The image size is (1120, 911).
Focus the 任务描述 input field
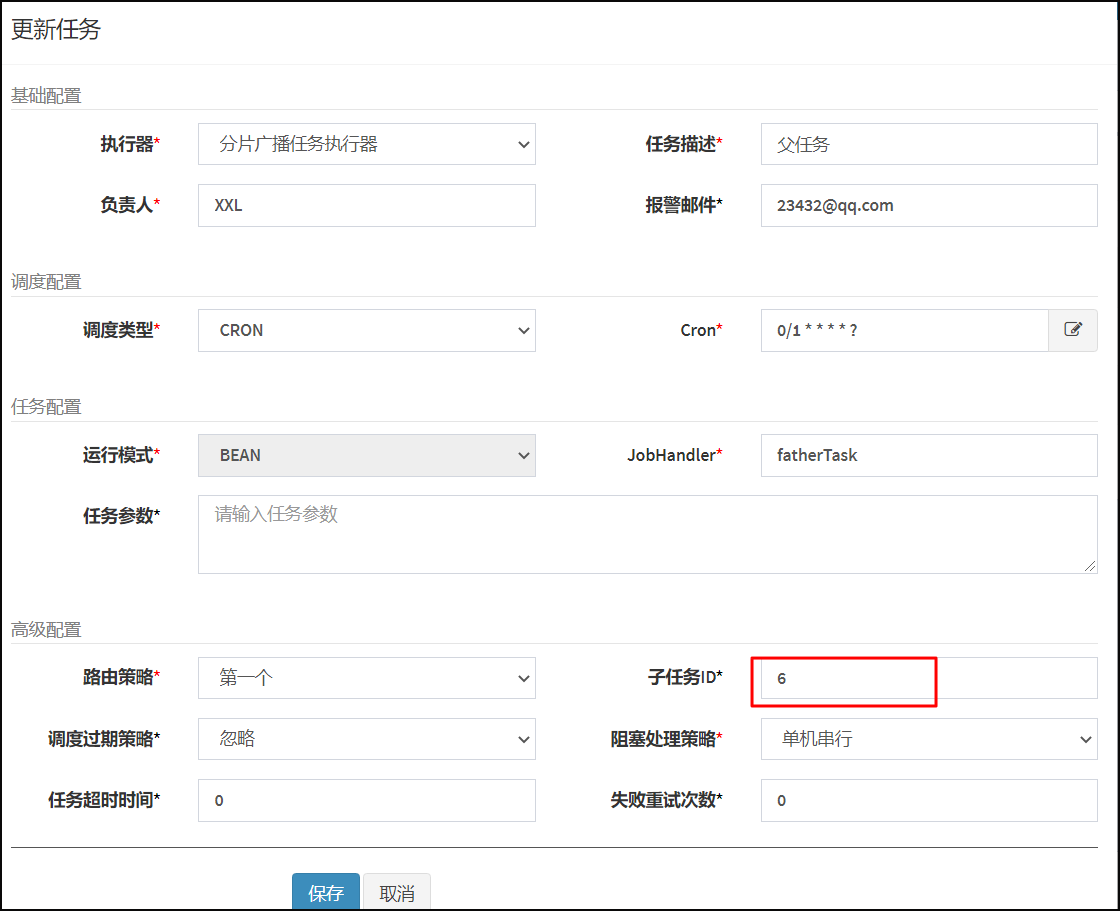click(929, 144)
